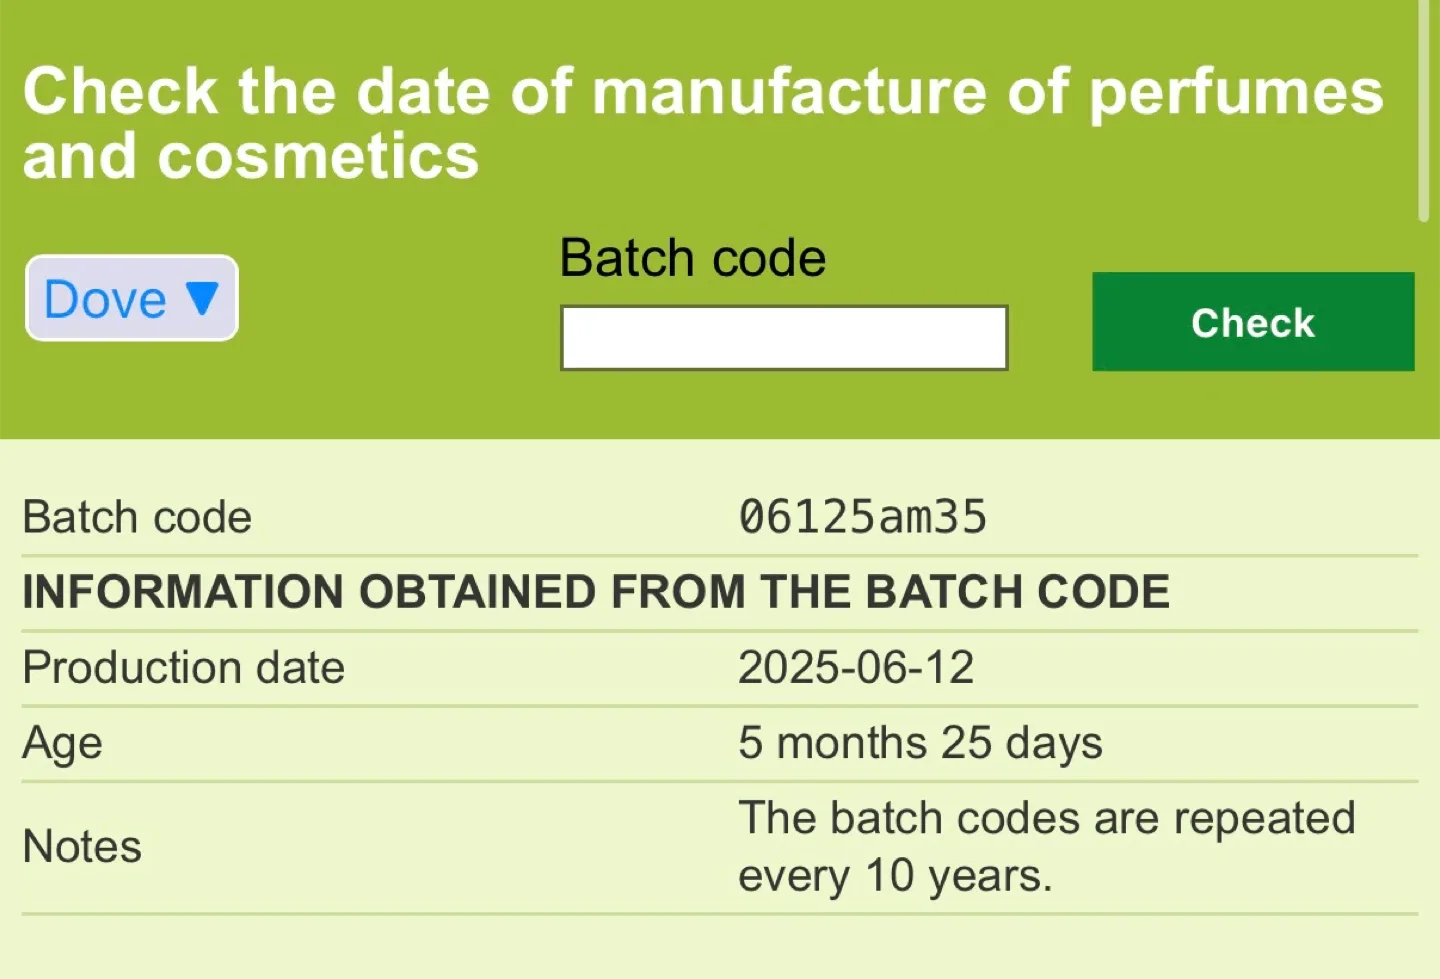Click the 'Dove' text in the brand selector

105,299
